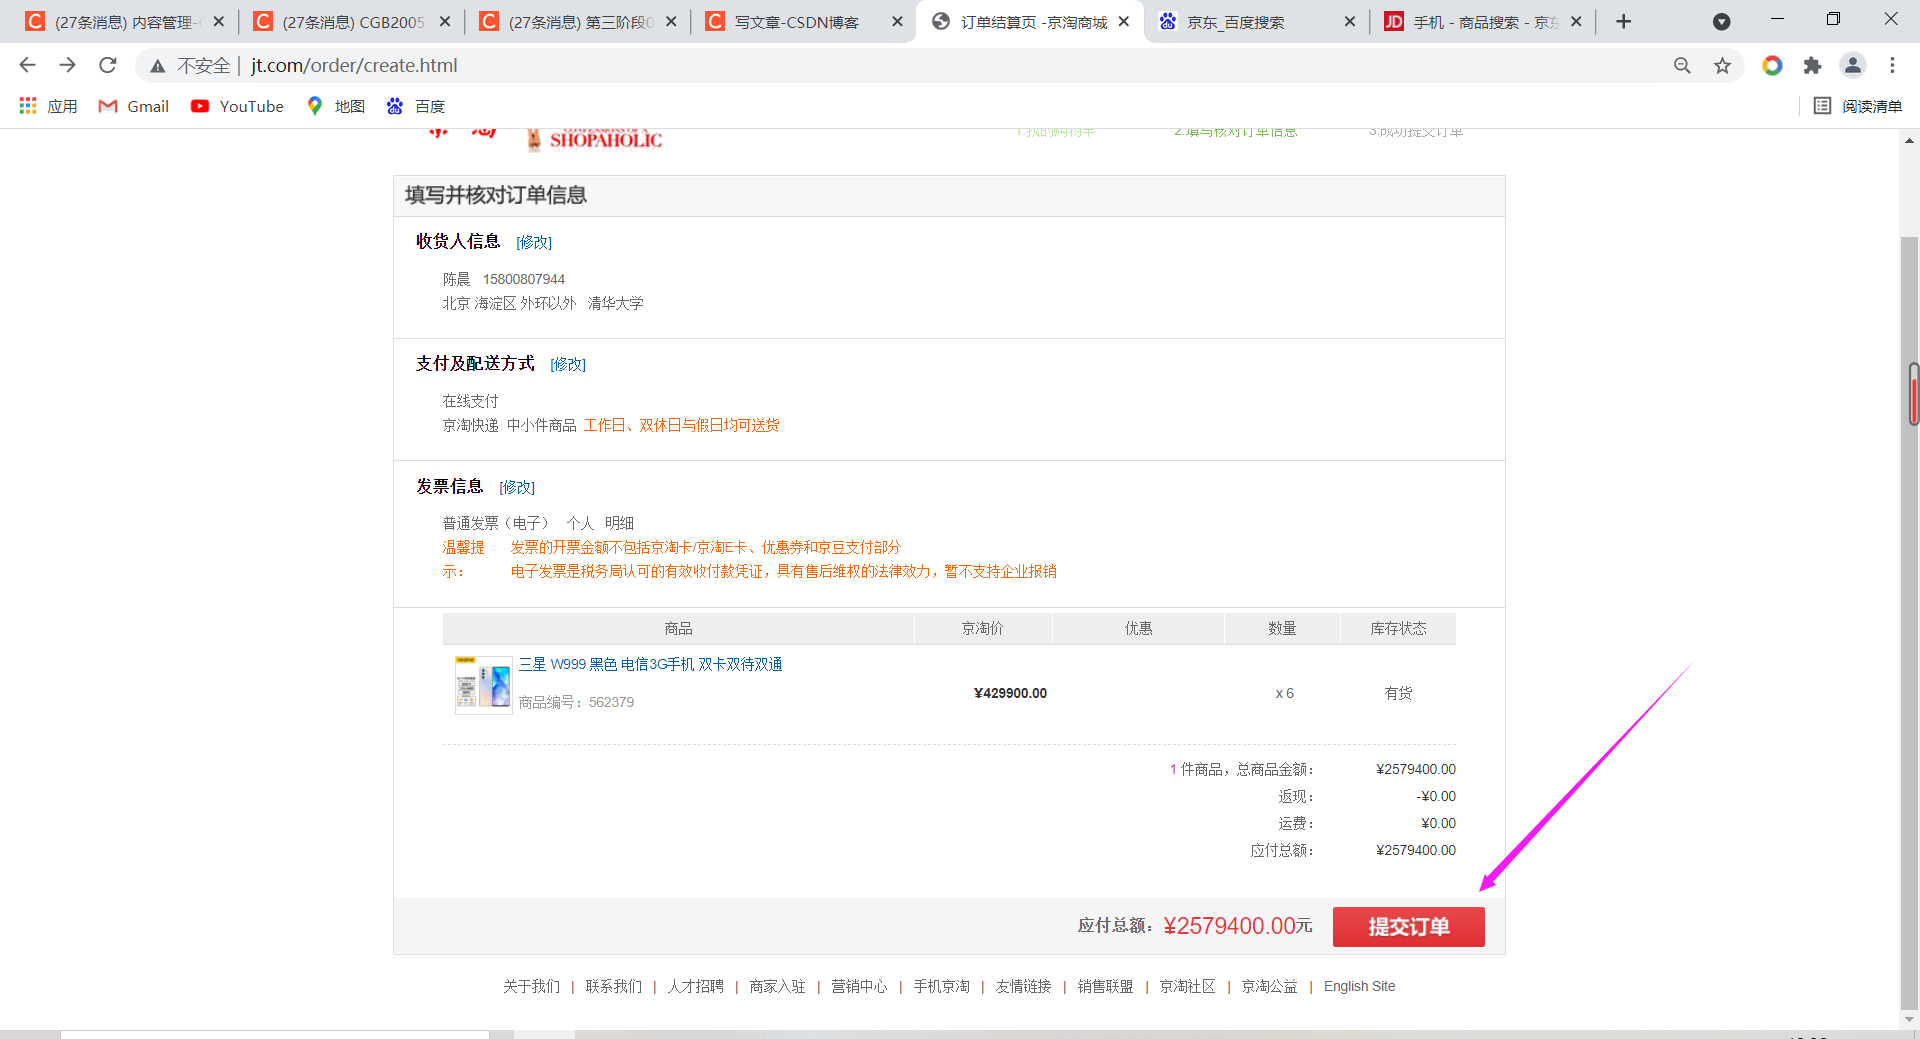Click the colorful circular extension icon

point(1772,65)
